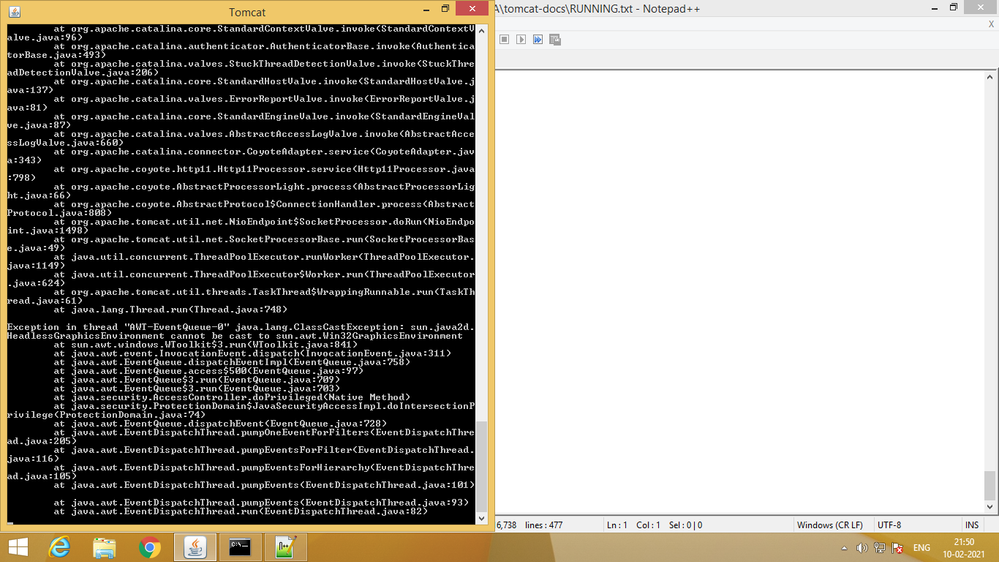Switch to Notepad++ via its taskbar icon
Screen dimensions: 999x562
(285, 547)
